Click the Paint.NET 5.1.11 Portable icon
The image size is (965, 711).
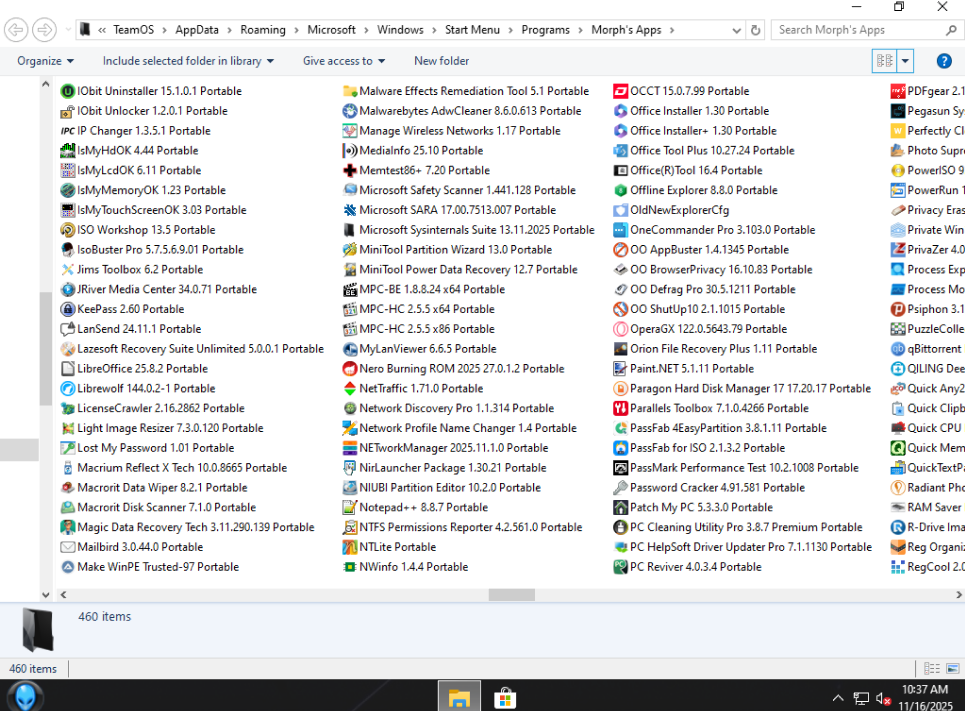click(x=620, y=369)
